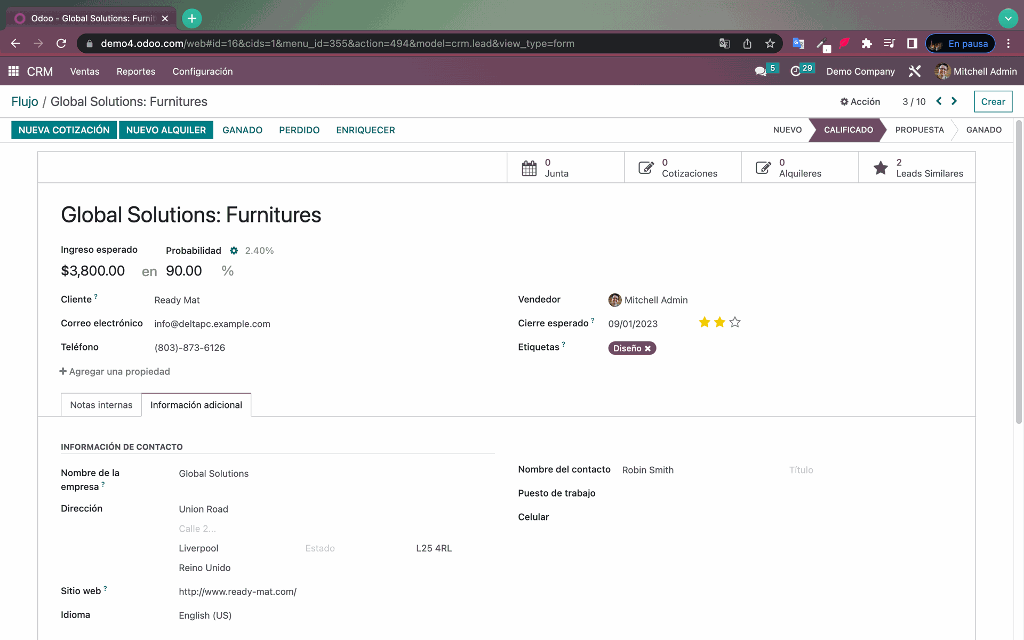Click the Nueva Cotización button
The image size is (1024, 640).
(64, 130)
